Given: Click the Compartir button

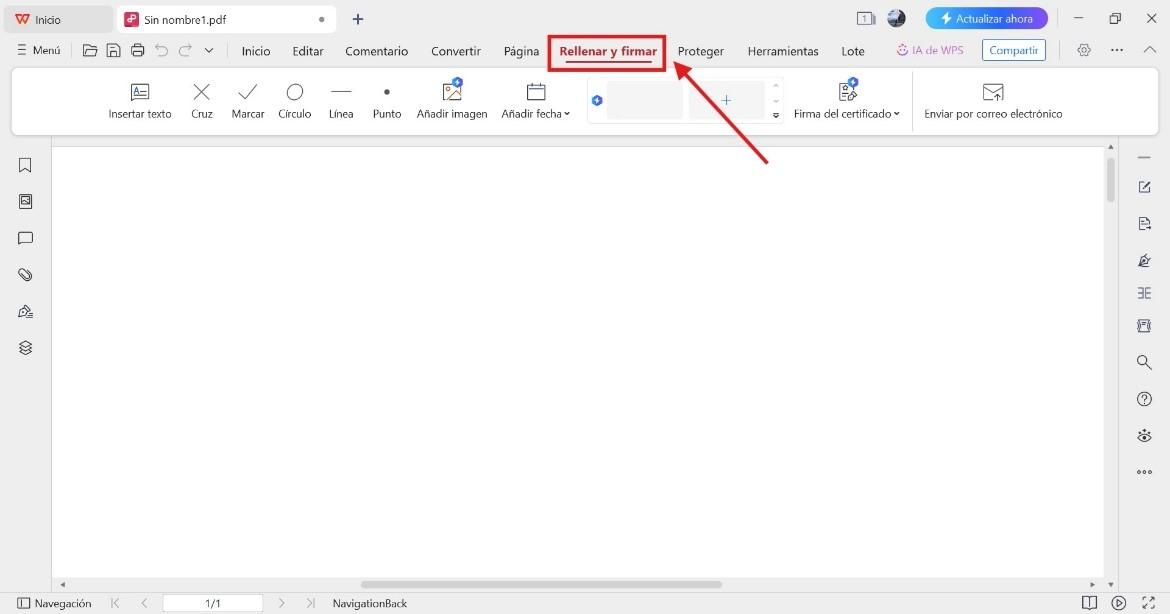Looking at the screenshot, I should click(1013, 49).
